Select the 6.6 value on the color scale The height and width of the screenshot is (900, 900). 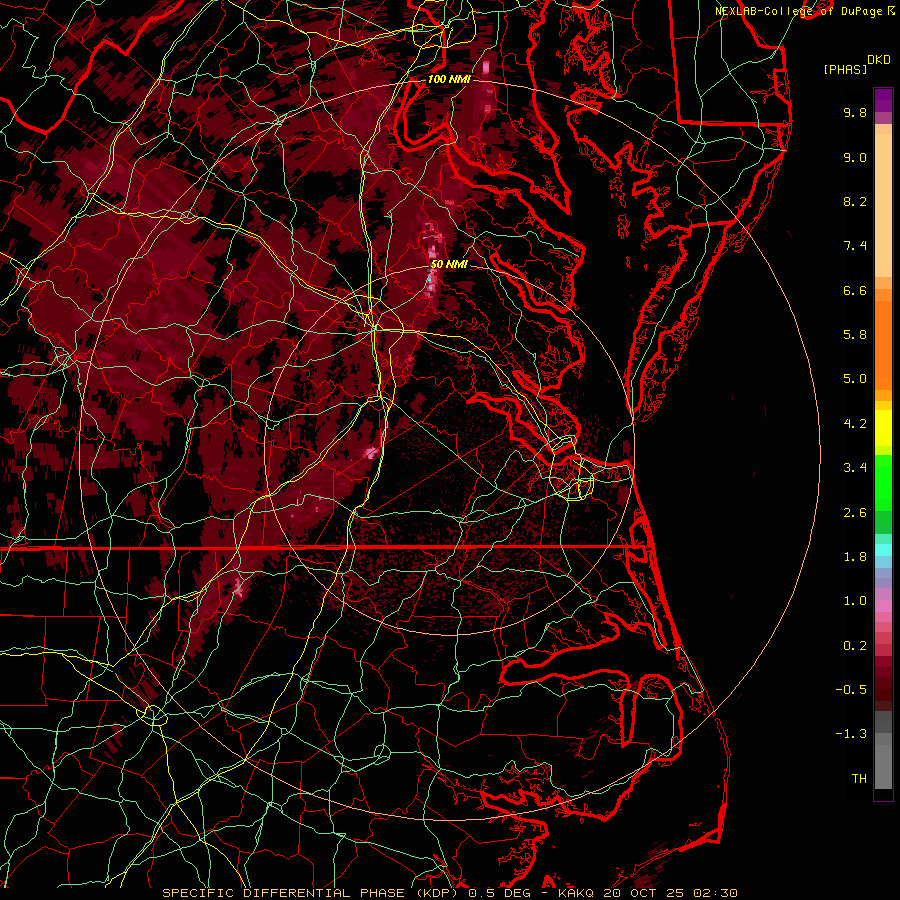point(855,290)
